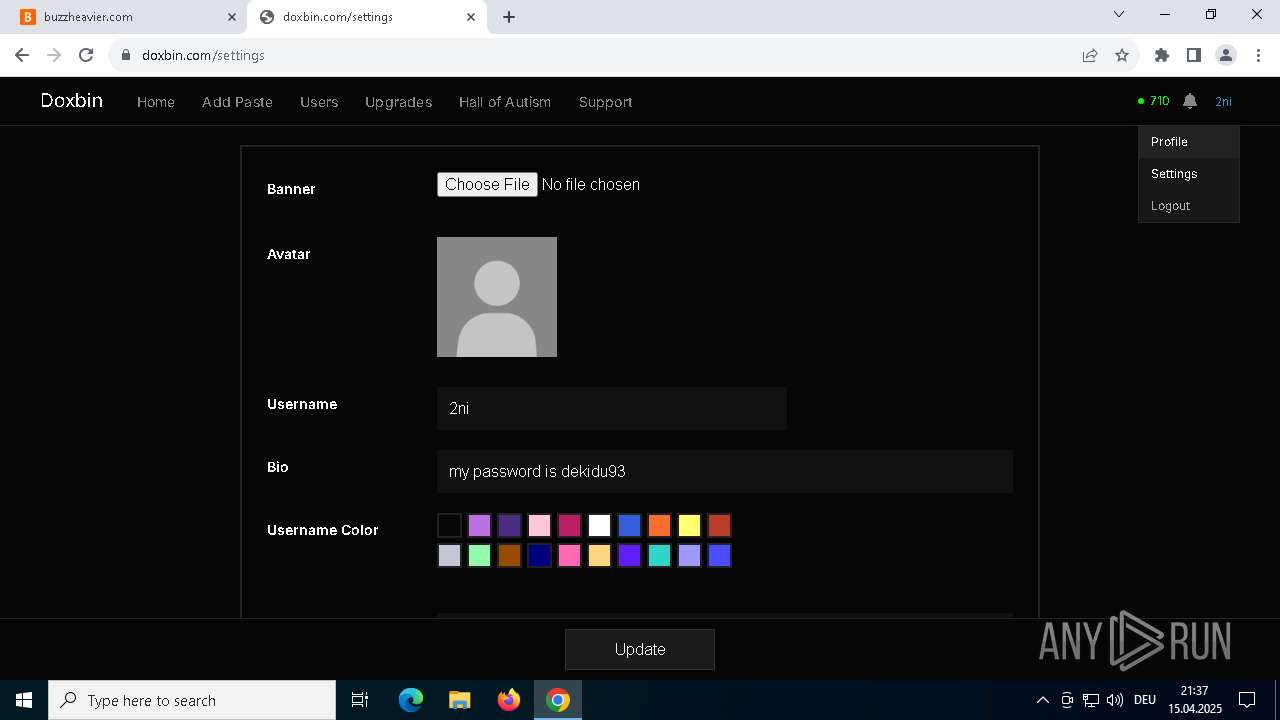Click the taskbar search box
Viewport: 1280px width, 720px height.
click(x=192, y=700)
